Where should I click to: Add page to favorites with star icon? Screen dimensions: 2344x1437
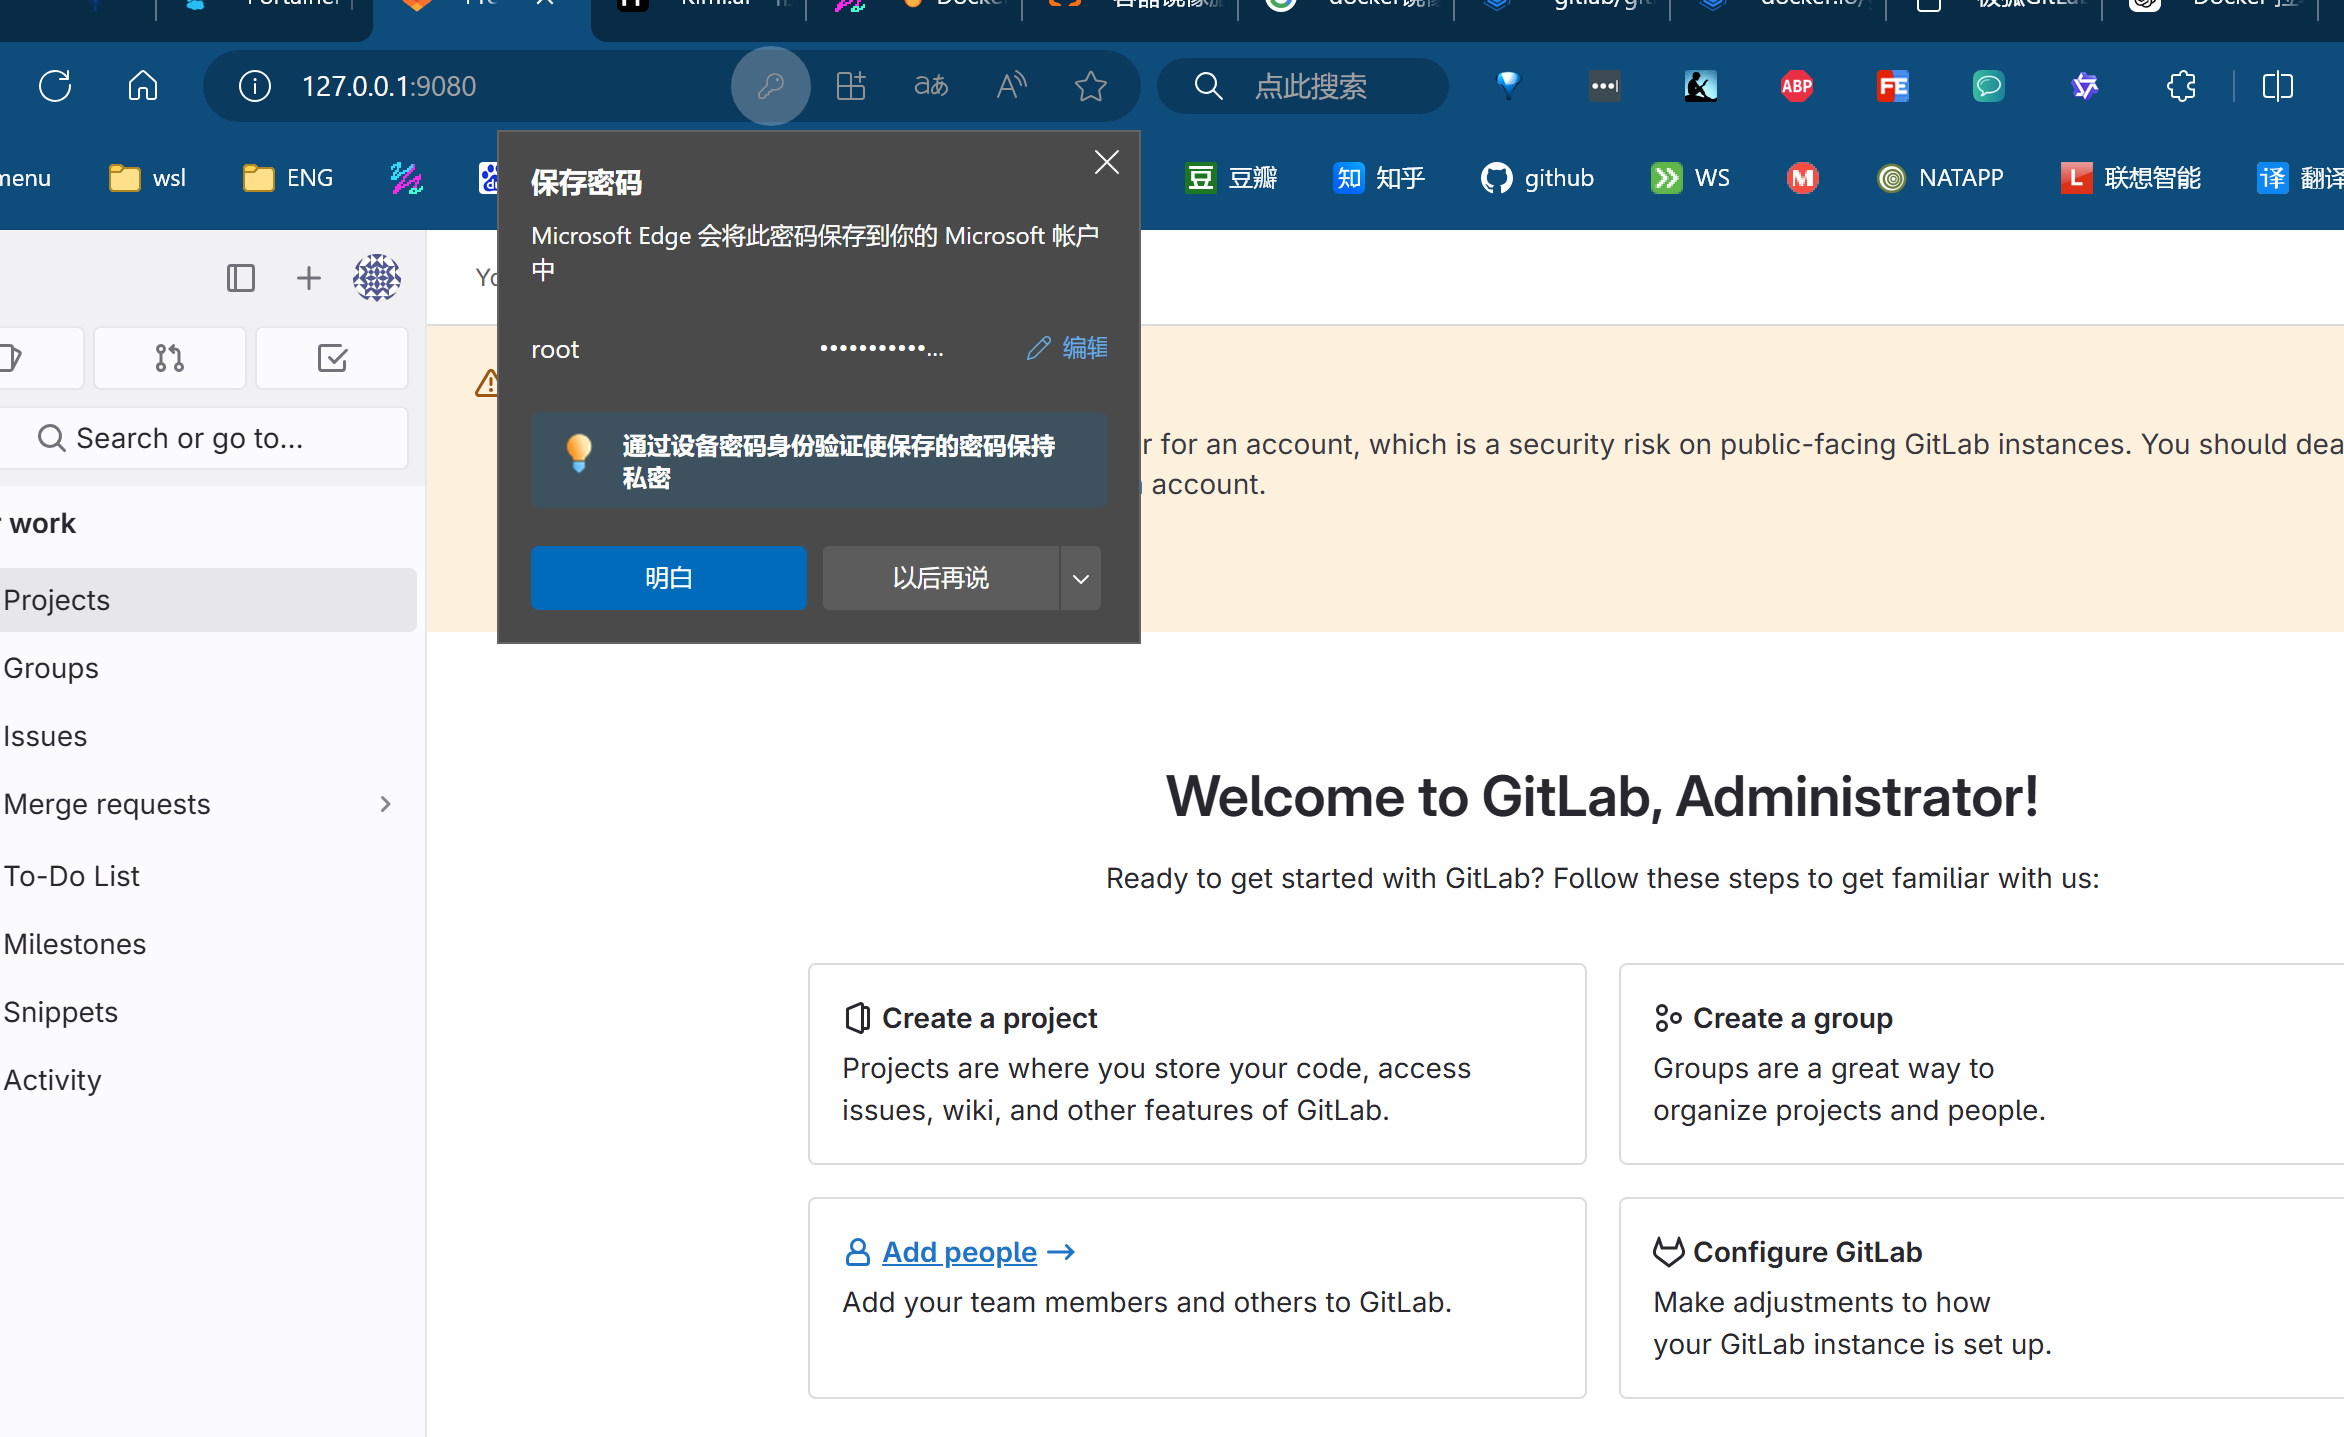[1090, 86]
